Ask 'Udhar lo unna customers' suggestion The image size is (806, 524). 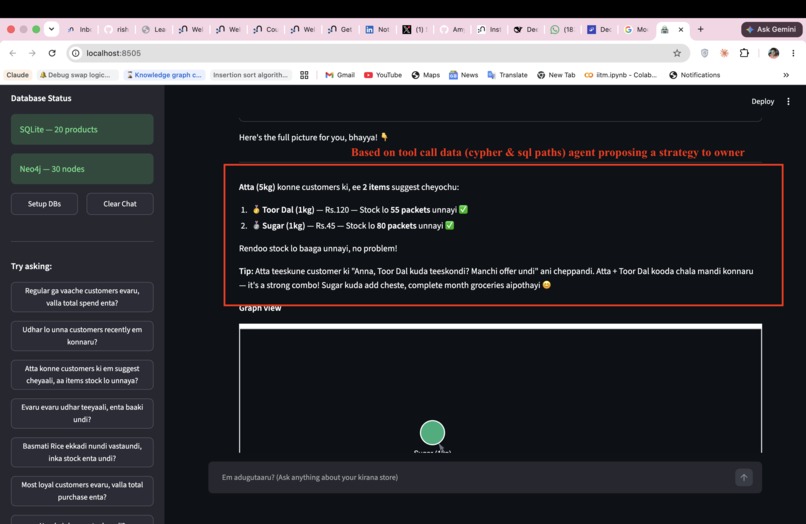(x=82, y=335)
